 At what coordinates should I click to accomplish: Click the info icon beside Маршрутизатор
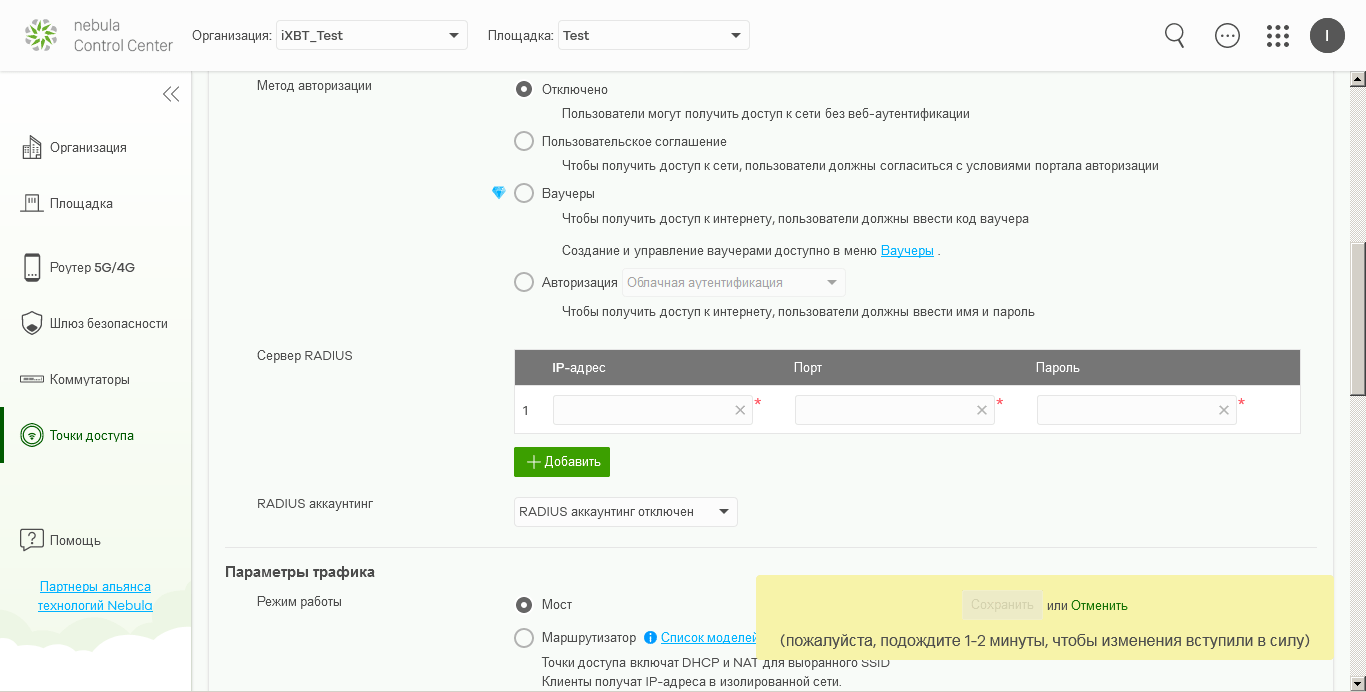tap(650, 637)
